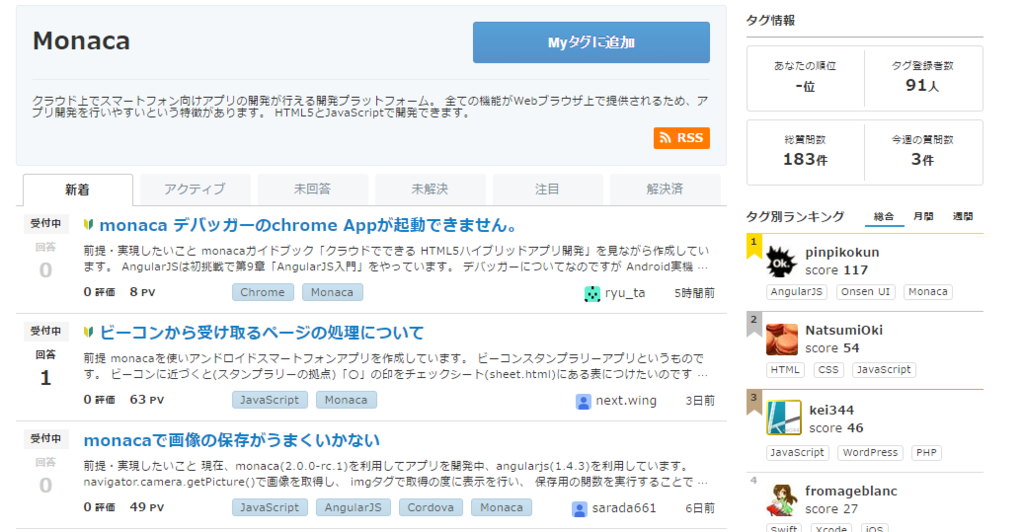Open sarada661 user profile link

coord(624,509)
